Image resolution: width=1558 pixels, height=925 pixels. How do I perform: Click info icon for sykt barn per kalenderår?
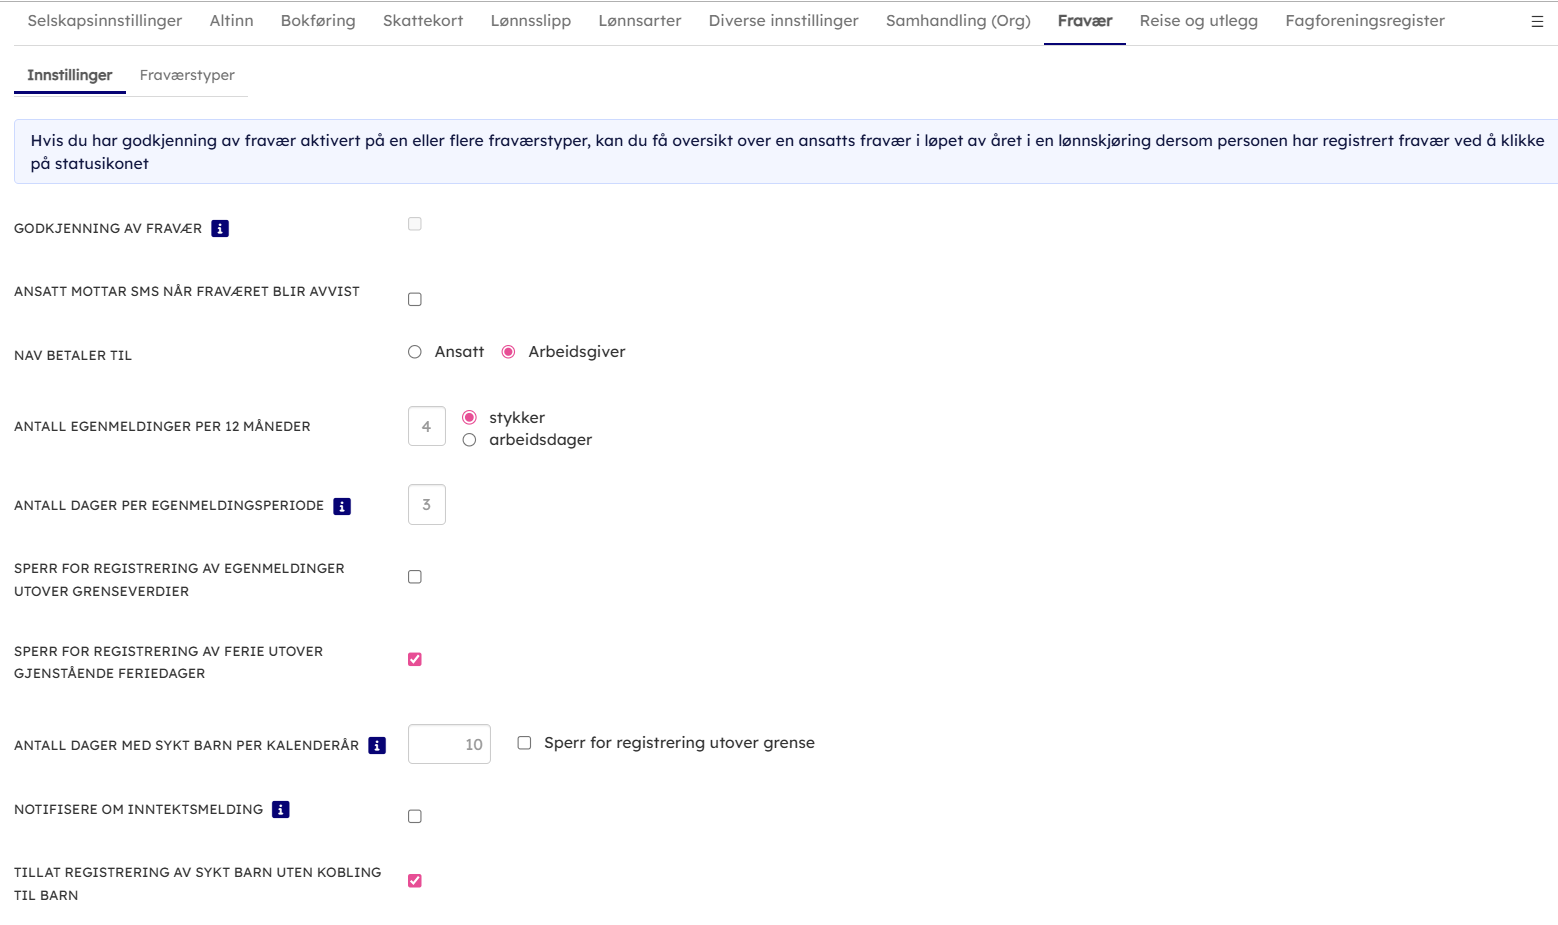click(x=377, y=745)
